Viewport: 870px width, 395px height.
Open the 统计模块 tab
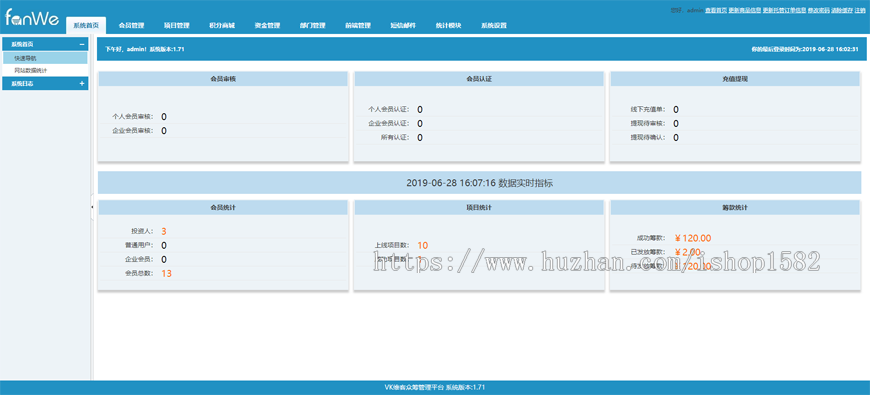click(448, 26)
